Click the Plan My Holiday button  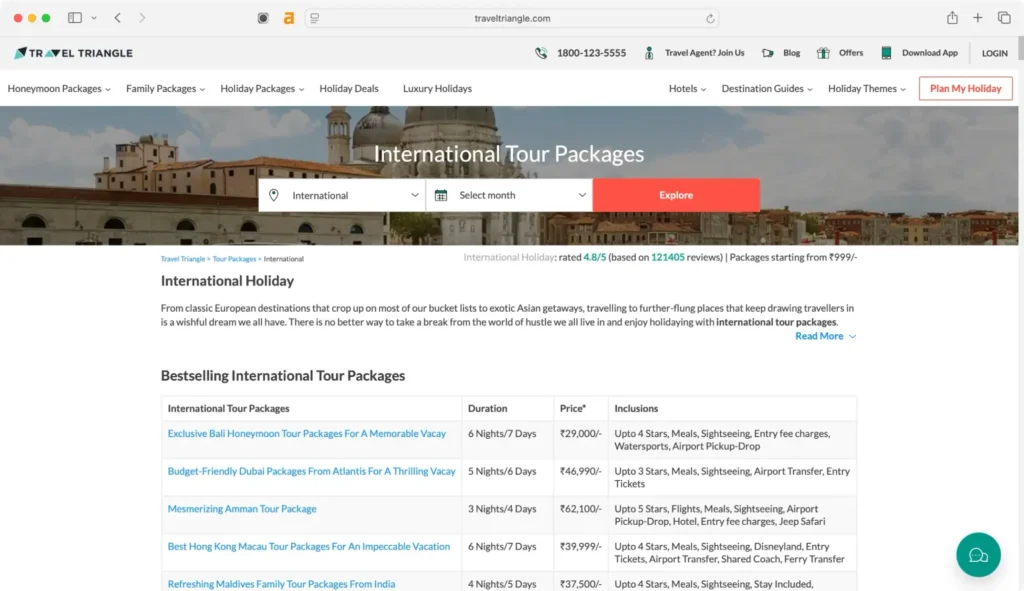coord(965,88)
